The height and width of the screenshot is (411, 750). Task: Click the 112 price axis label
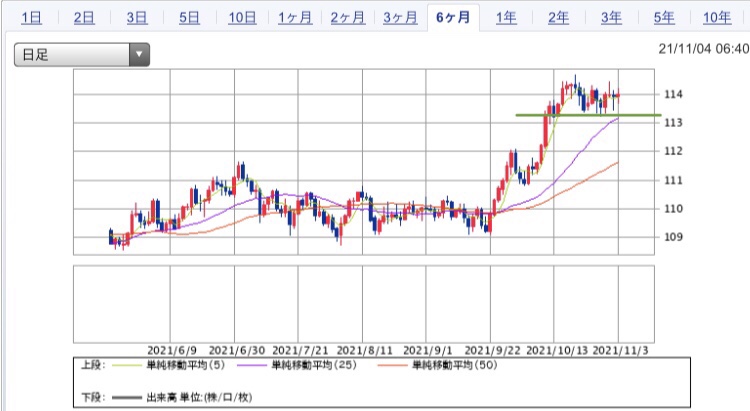673,151
